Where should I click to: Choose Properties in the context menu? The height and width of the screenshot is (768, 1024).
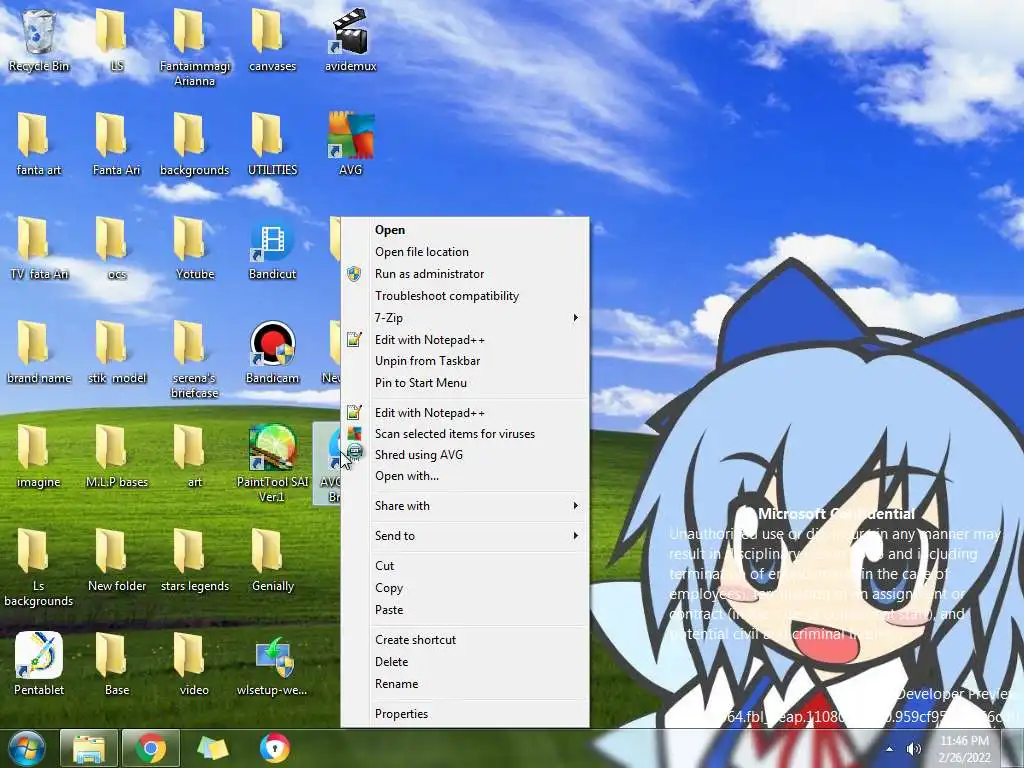point(465,714)
